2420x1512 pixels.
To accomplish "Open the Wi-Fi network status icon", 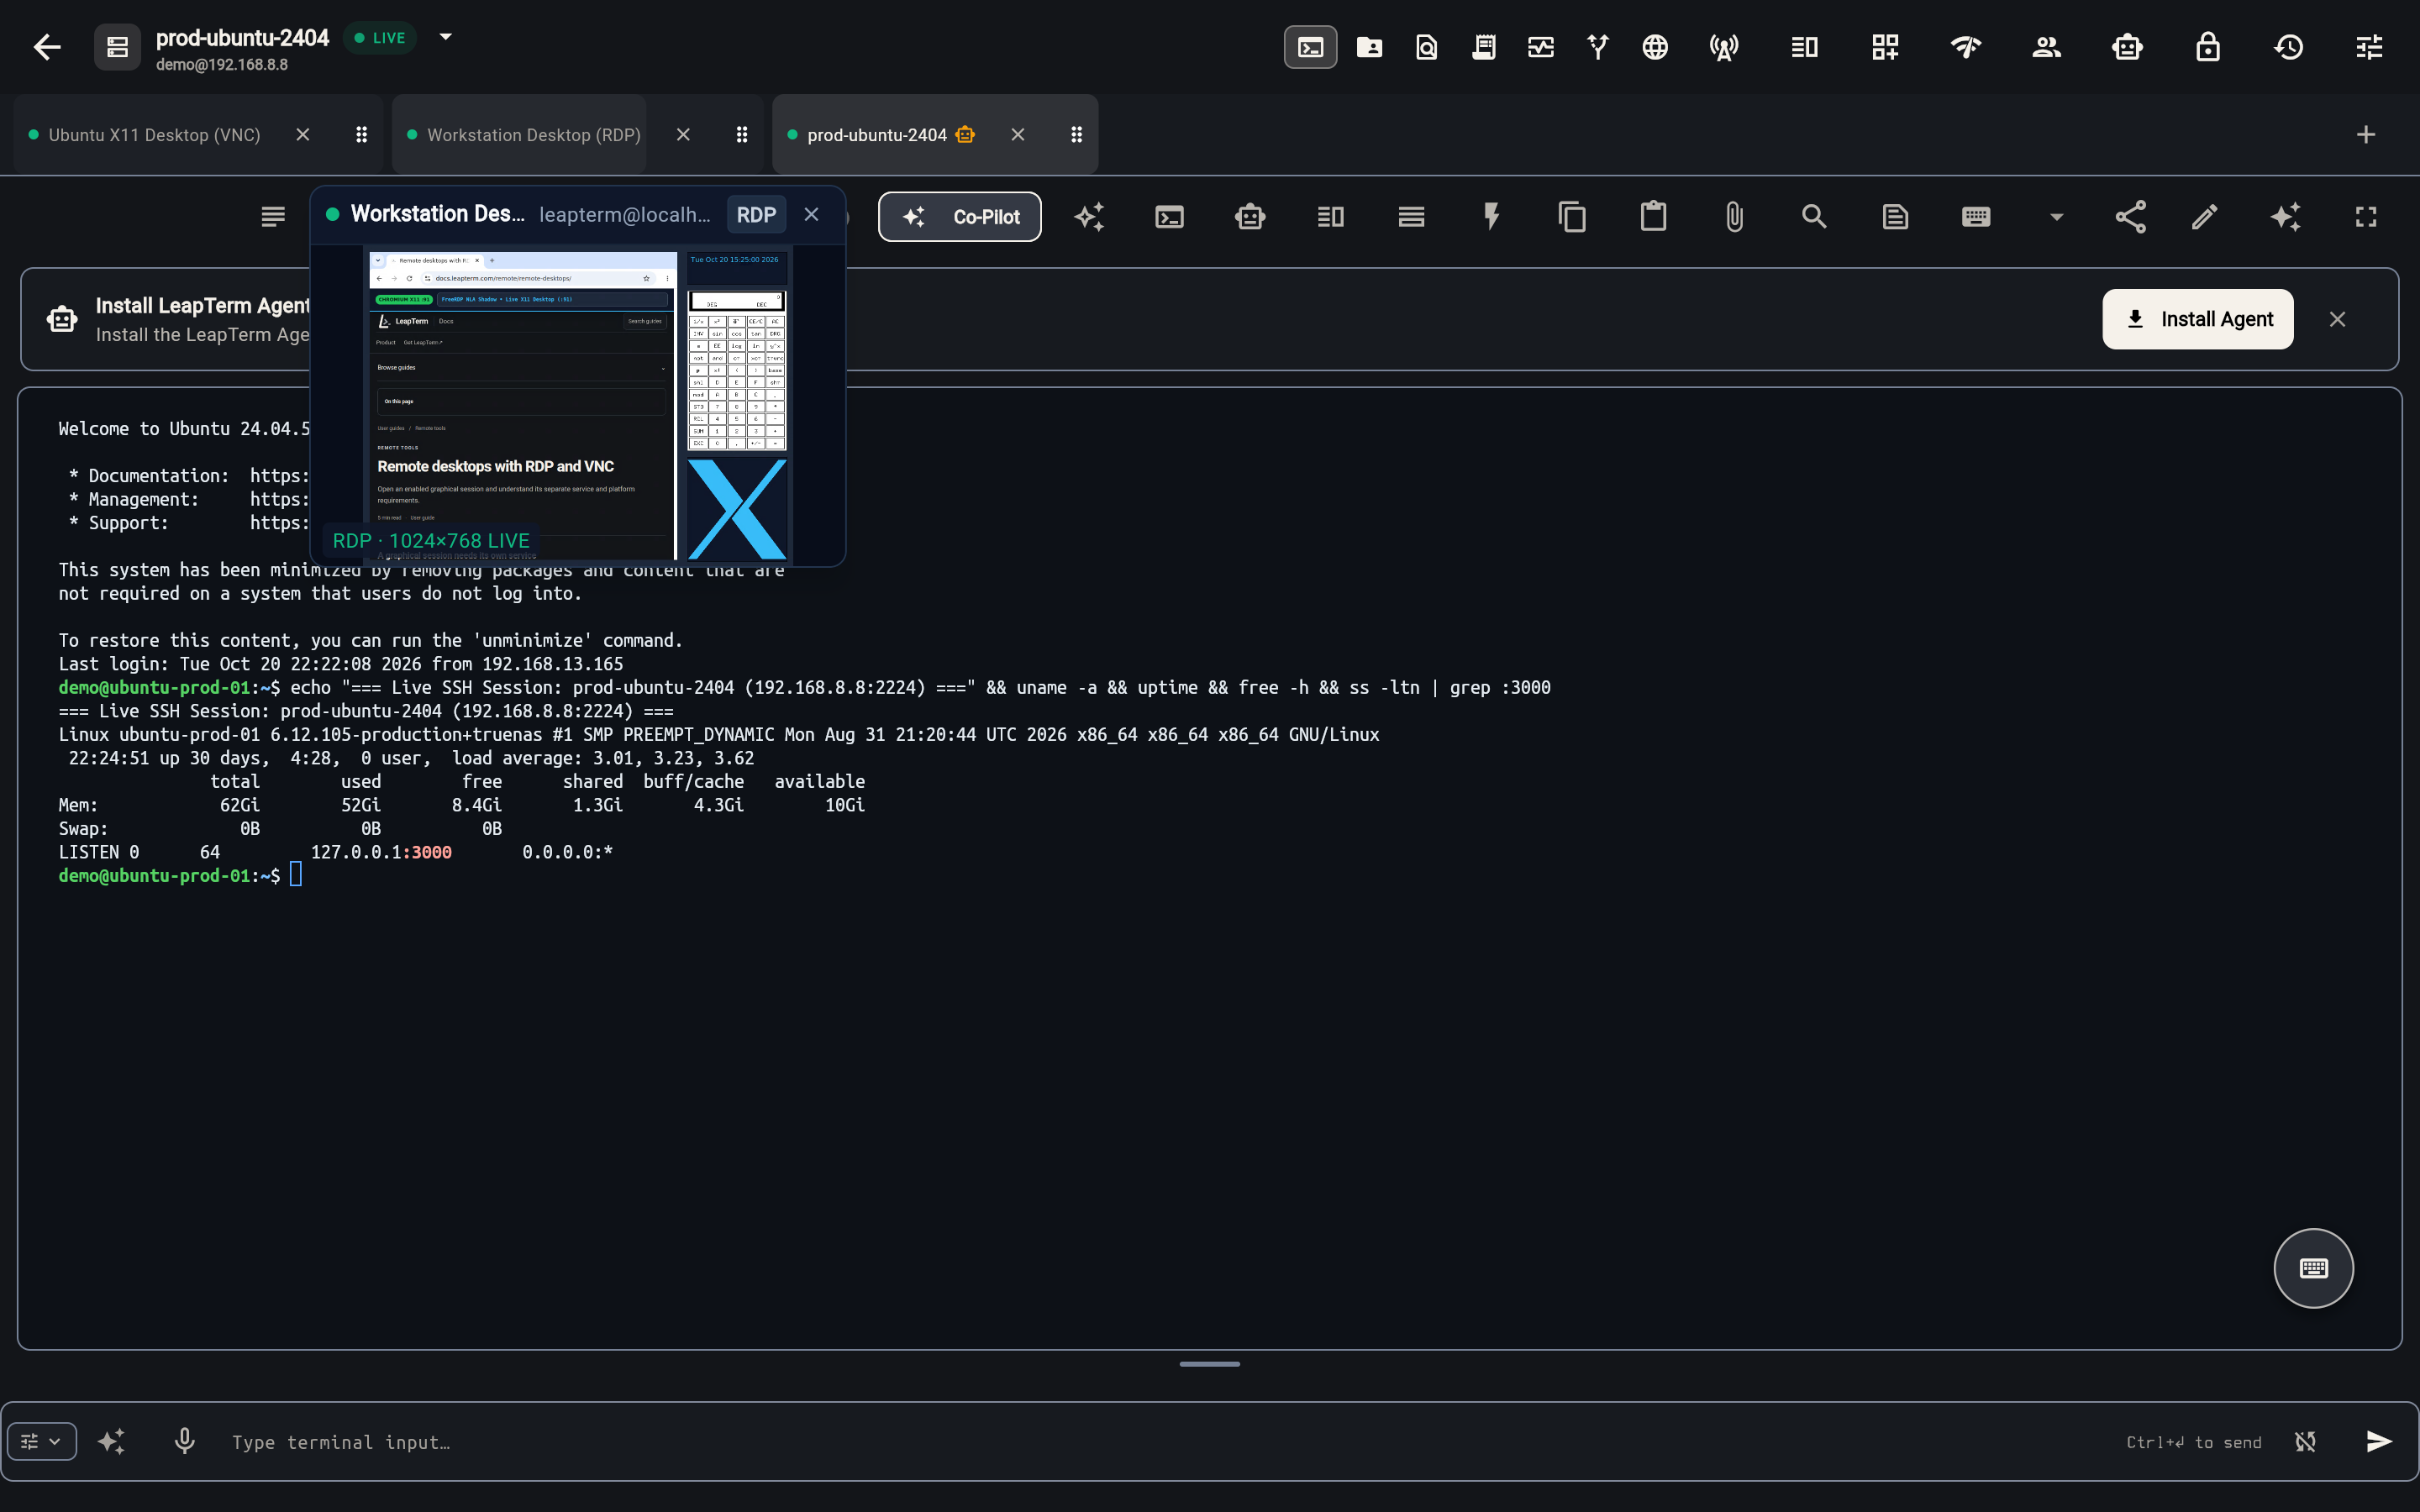I will point(1965,47).
